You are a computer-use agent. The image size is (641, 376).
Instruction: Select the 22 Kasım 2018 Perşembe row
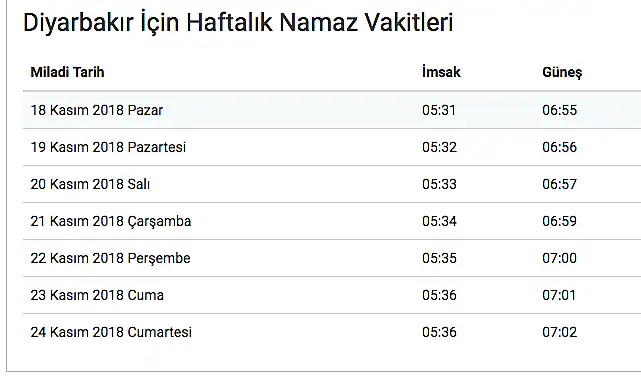pos(332,258)
